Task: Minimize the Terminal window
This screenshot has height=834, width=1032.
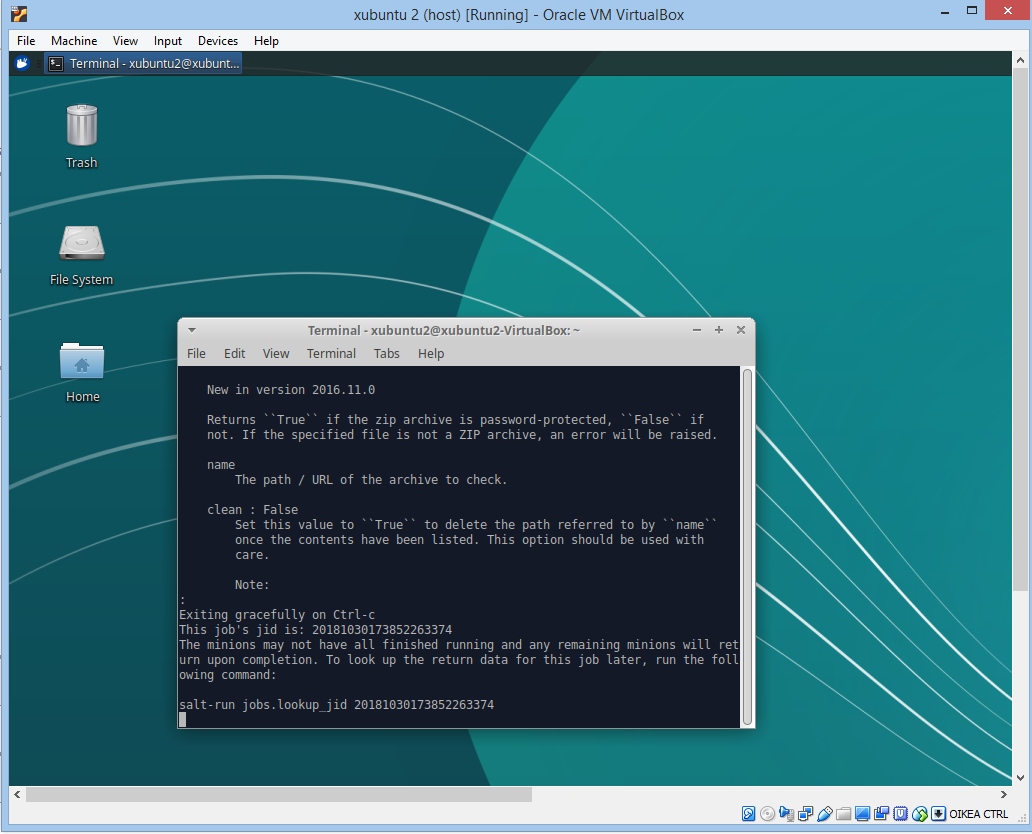Action: 697,330
